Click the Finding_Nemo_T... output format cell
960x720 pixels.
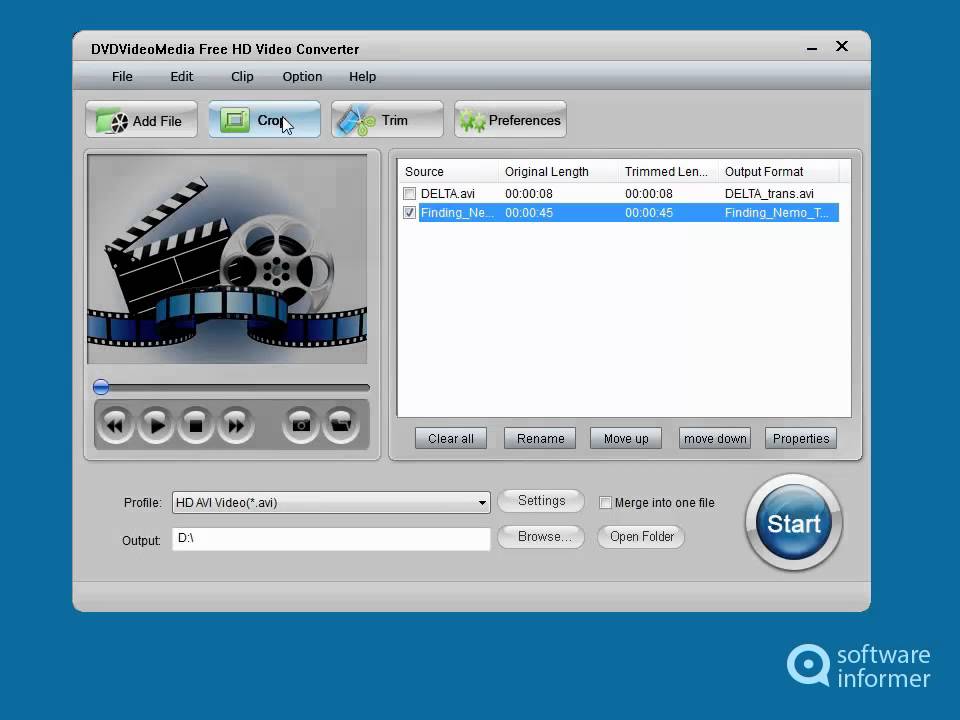[x=776, y=212]
